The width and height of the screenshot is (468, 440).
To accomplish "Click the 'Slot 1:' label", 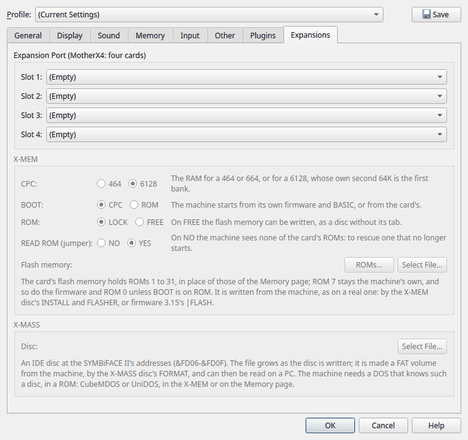I will (31, 77).
